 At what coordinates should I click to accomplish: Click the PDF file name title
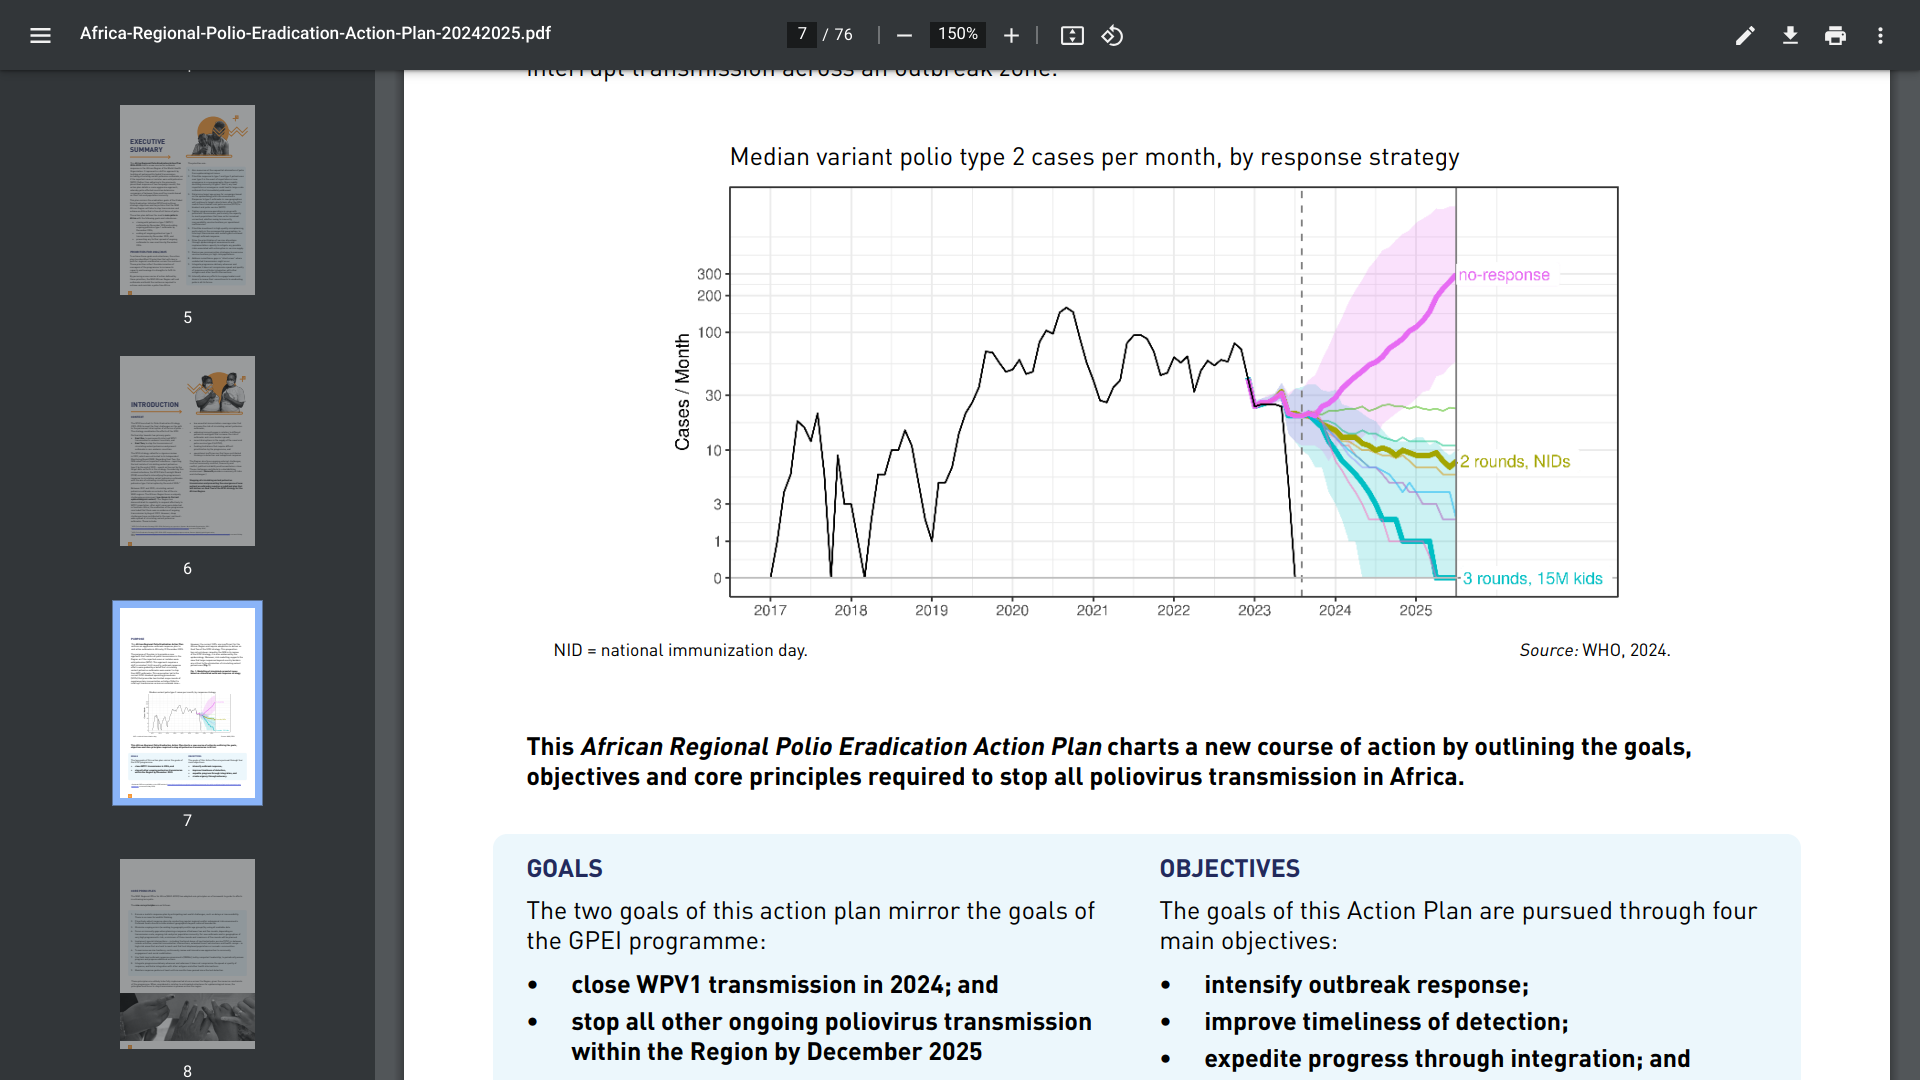[315, 33]
